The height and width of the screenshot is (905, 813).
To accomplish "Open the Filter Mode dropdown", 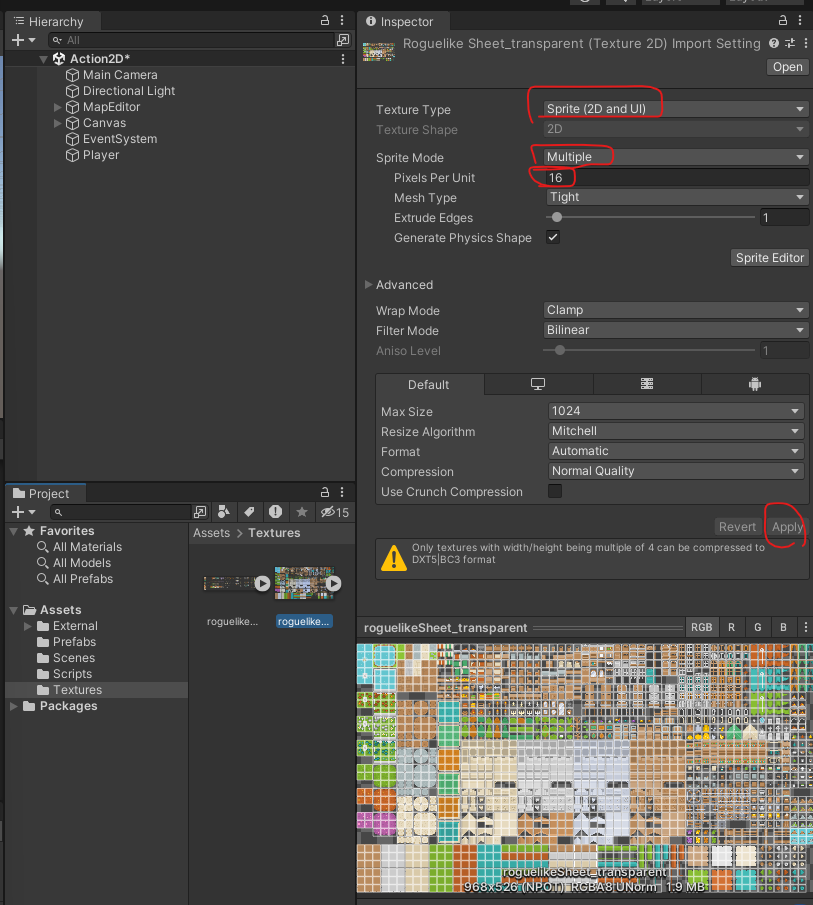I will point(675,330).
